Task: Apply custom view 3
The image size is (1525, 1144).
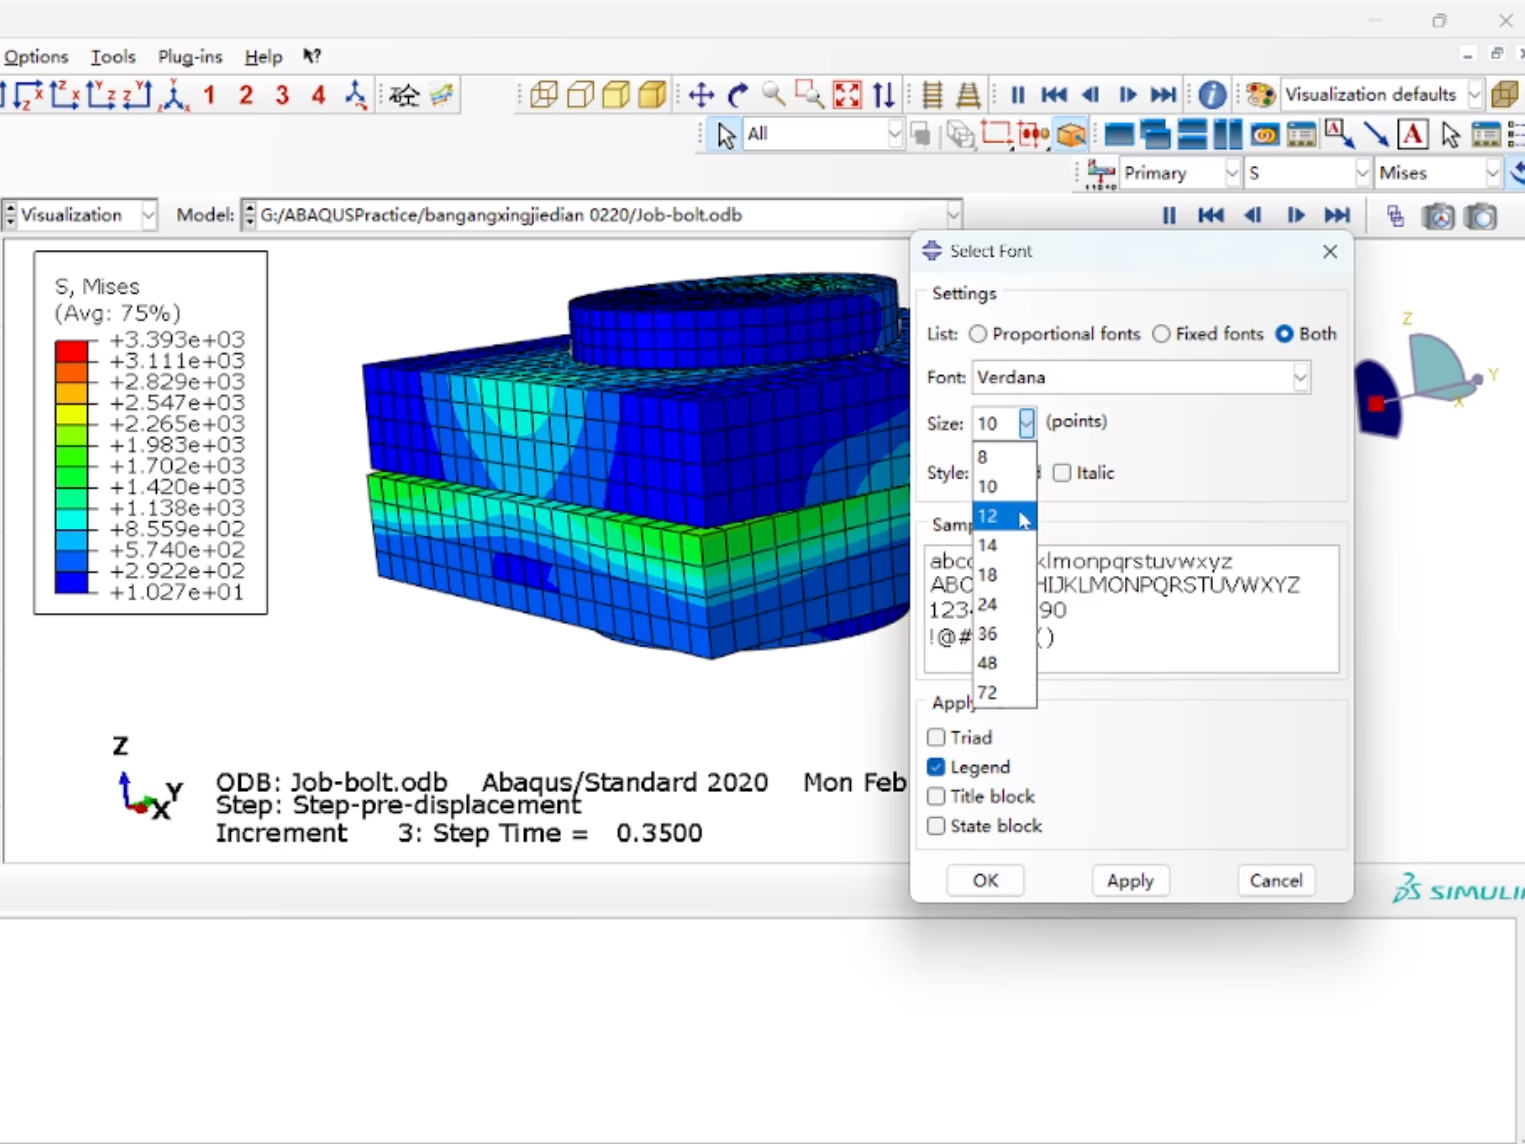Action: (282, 95)
